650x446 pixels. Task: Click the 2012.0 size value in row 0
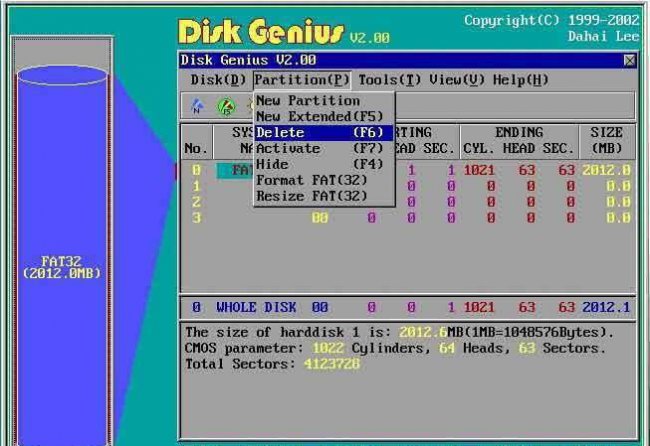pos(606,170)
